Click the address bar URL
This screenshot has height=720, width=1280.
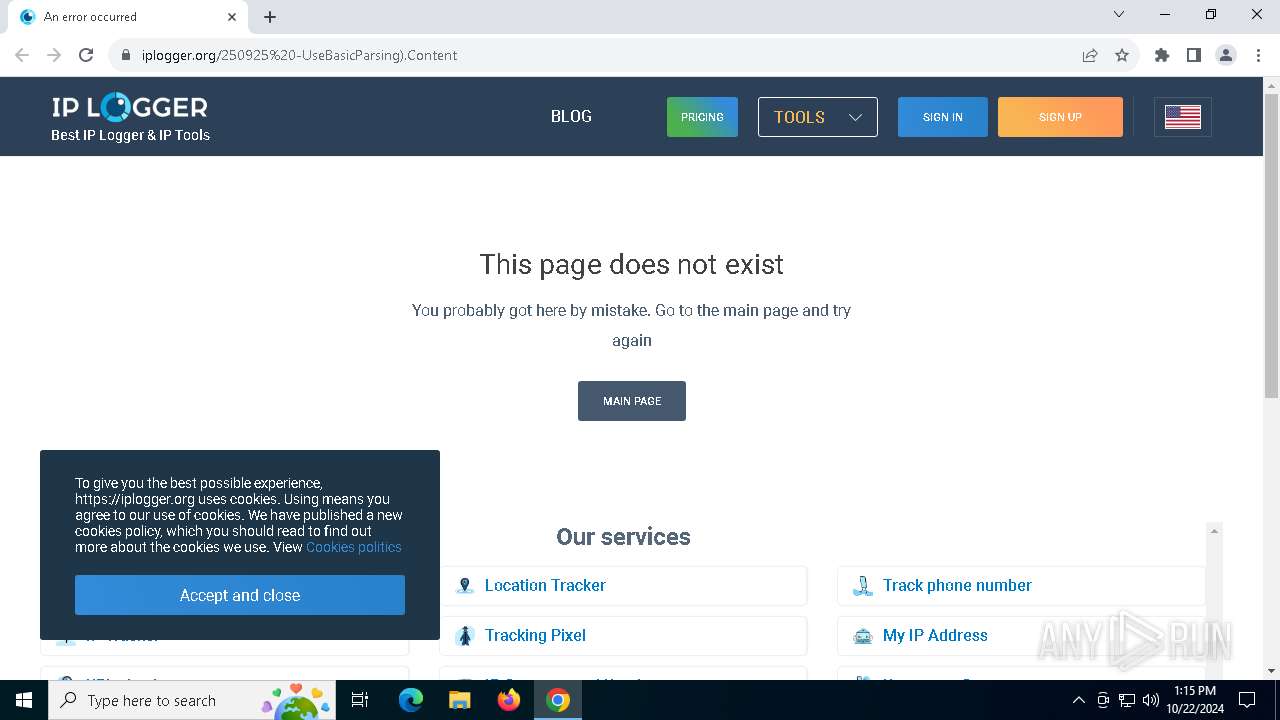tap(299, 55)
